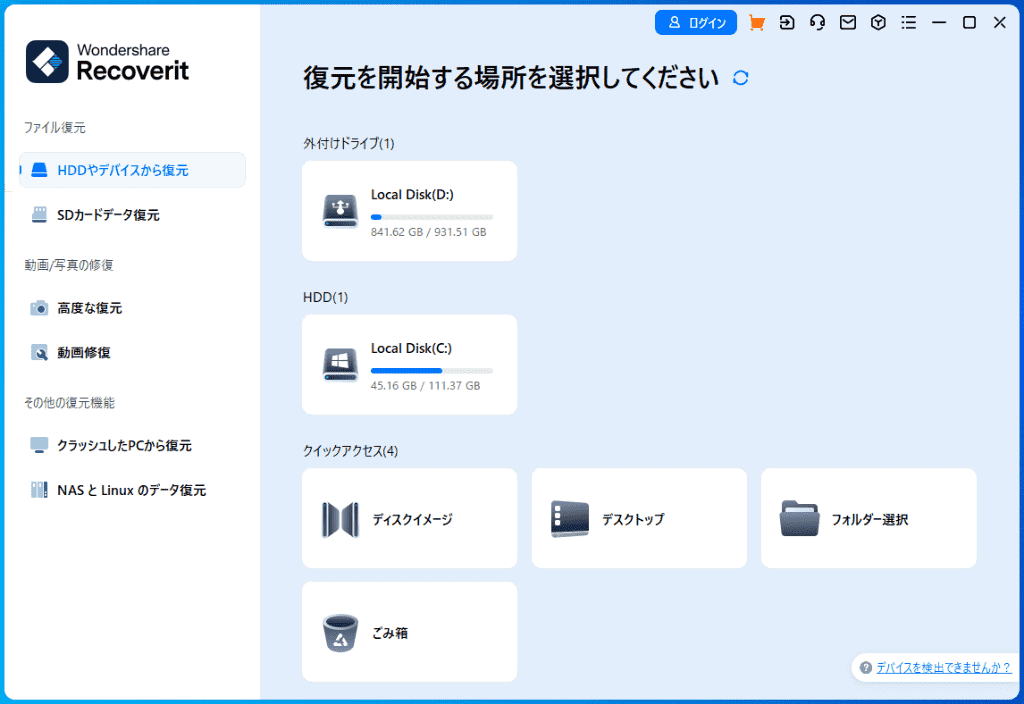Click the disk image icon
The image size is (1024, 704).
340,519
